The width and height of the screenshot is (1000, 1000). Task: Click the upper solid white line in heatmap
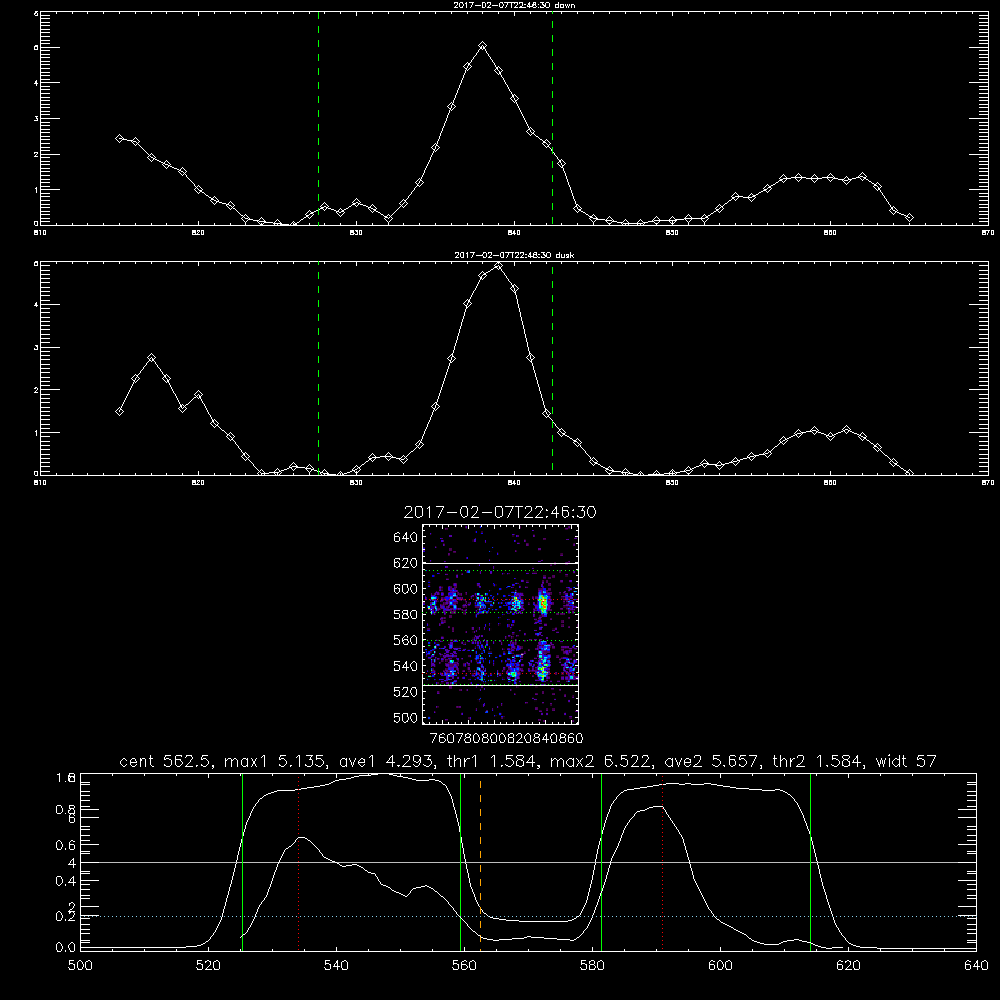pos(501,563)
